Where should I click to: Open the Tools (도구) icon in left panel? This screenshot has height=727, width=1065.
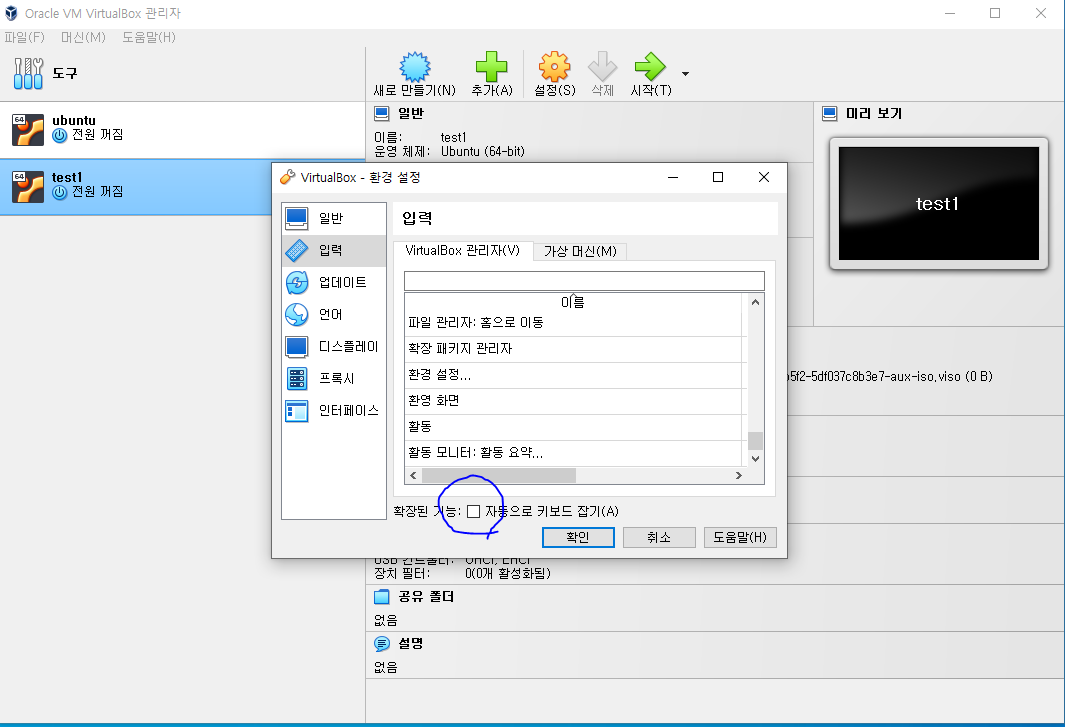click(x=29, y=73)
